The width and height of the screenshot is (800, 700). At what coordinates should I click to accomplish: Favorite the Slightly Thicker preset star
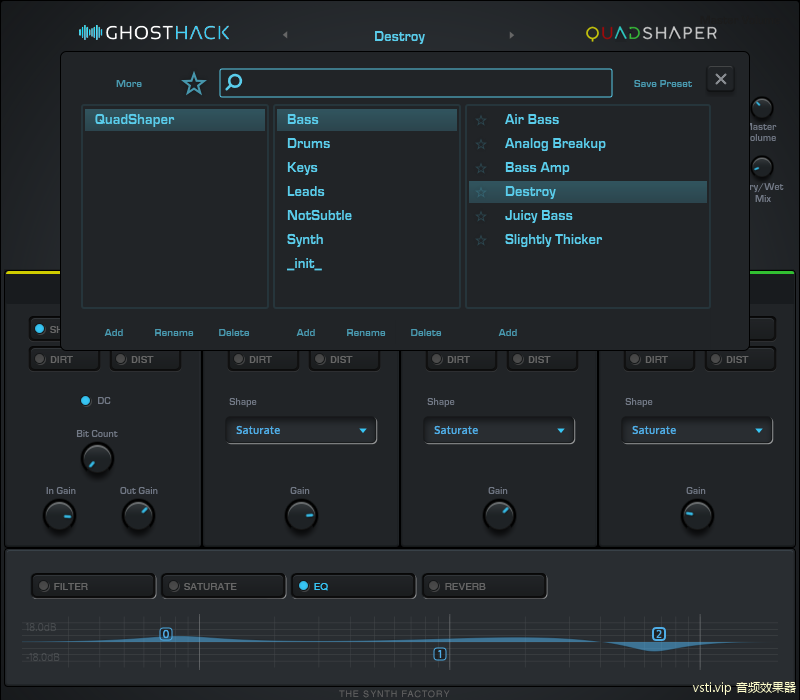tap(481, 240)
